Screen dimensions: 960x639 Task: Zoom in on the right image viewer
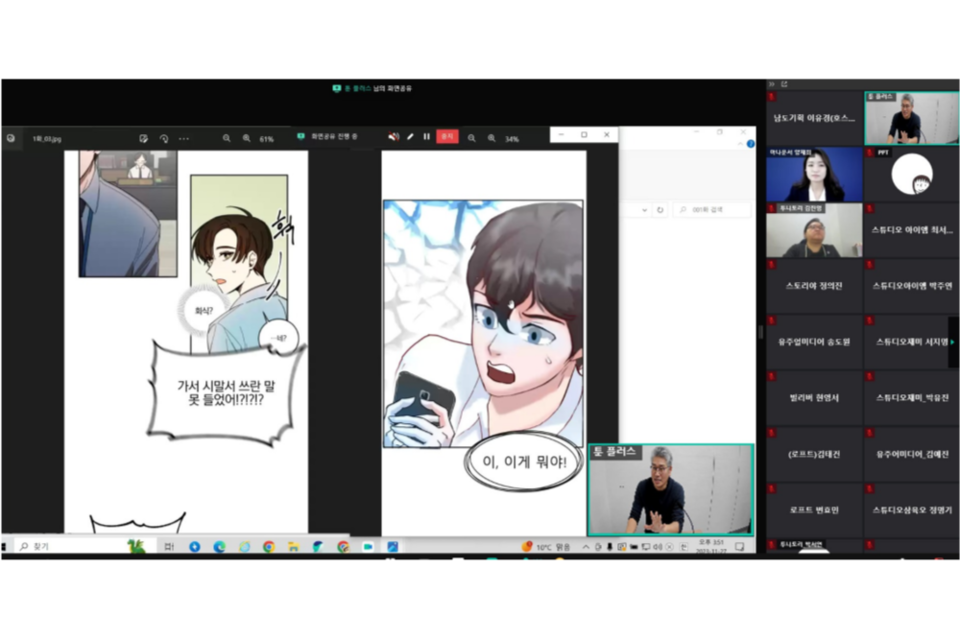(491, 139)
